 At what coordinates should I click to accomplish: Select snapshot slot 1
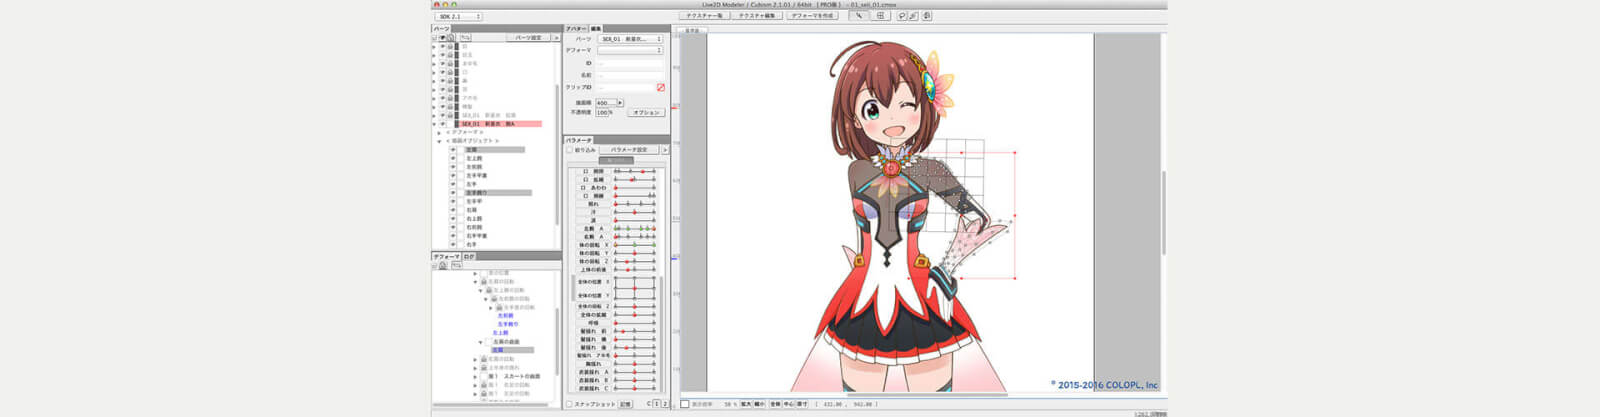[x=656, y=404]
